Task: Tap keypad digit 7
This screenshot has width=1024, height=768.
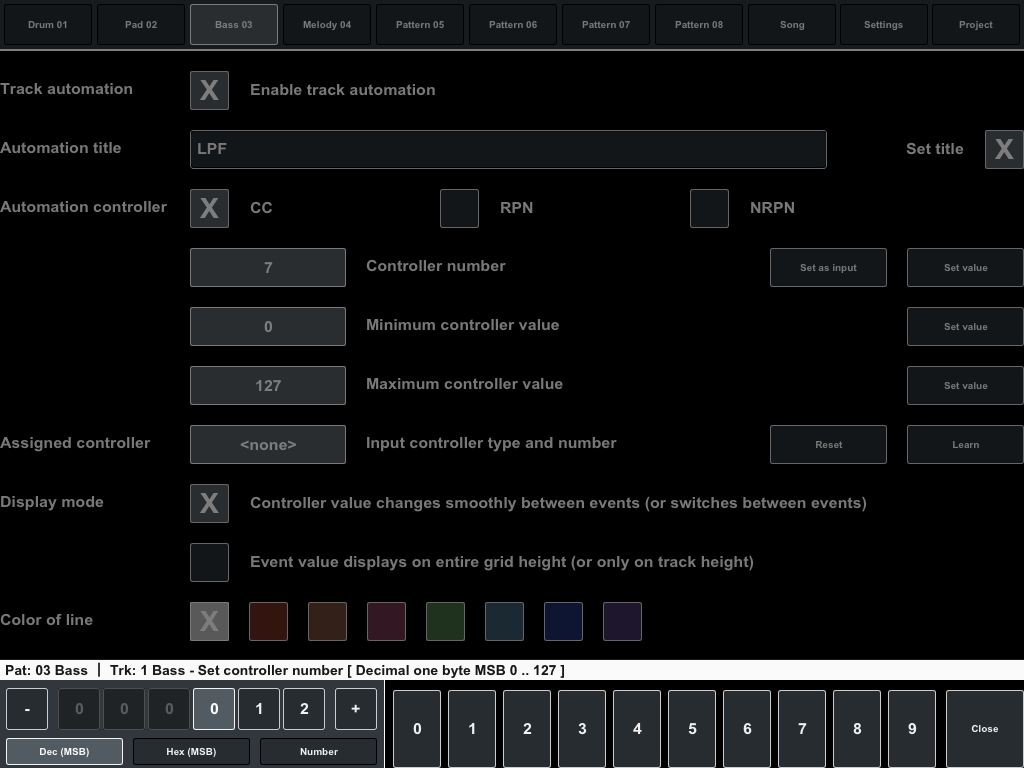Action: coord(802,729)
